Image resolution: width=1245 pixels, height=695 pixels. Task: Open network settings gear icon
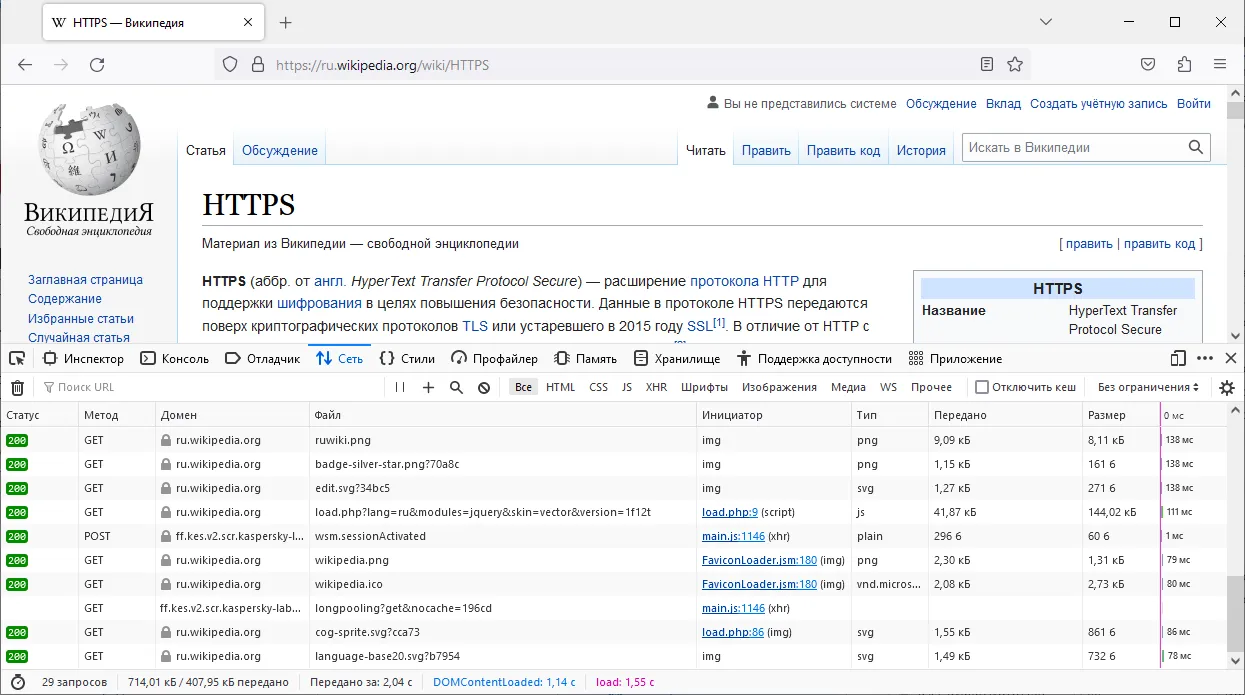pos(1227,387)
